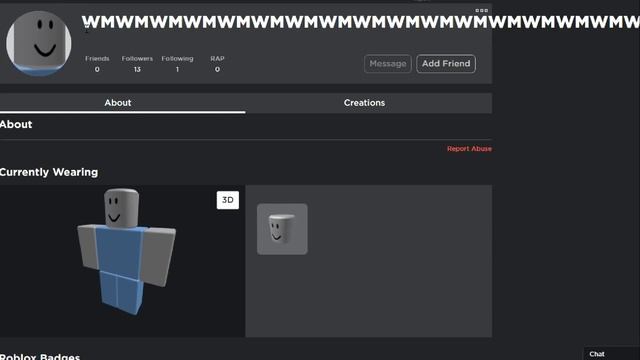Click the WMWMWM username heading
The height and width of the screenshot is (360, 640).
(x=360, y=22)
